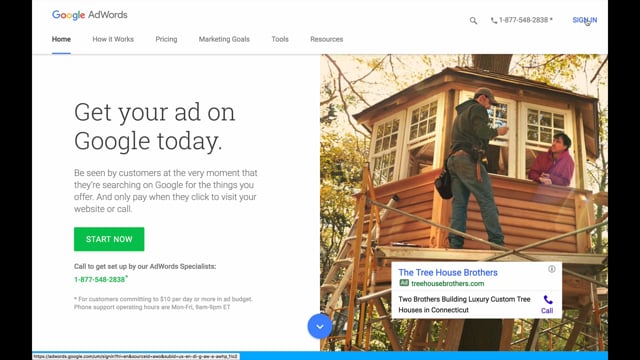Select the Home tab

coord(61,39)
